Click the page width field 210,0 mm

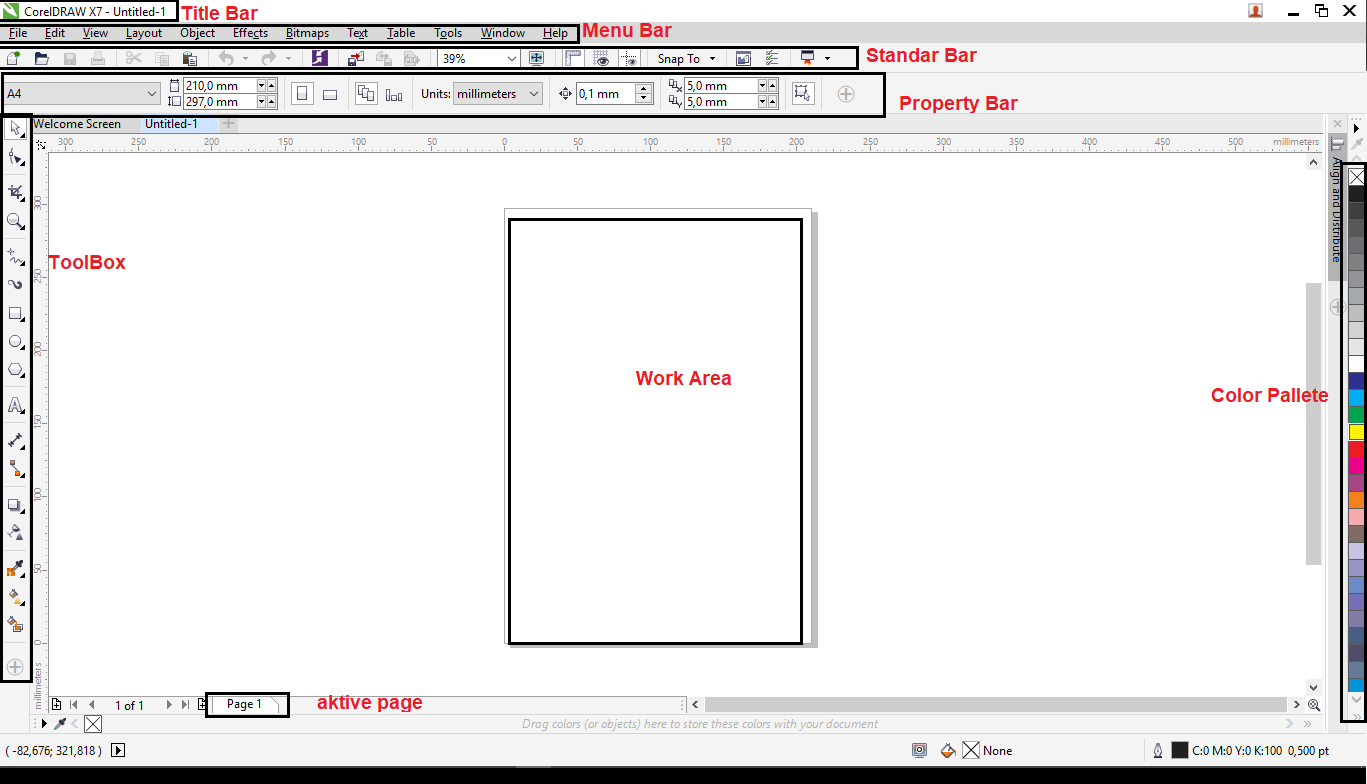click(220, 86)
